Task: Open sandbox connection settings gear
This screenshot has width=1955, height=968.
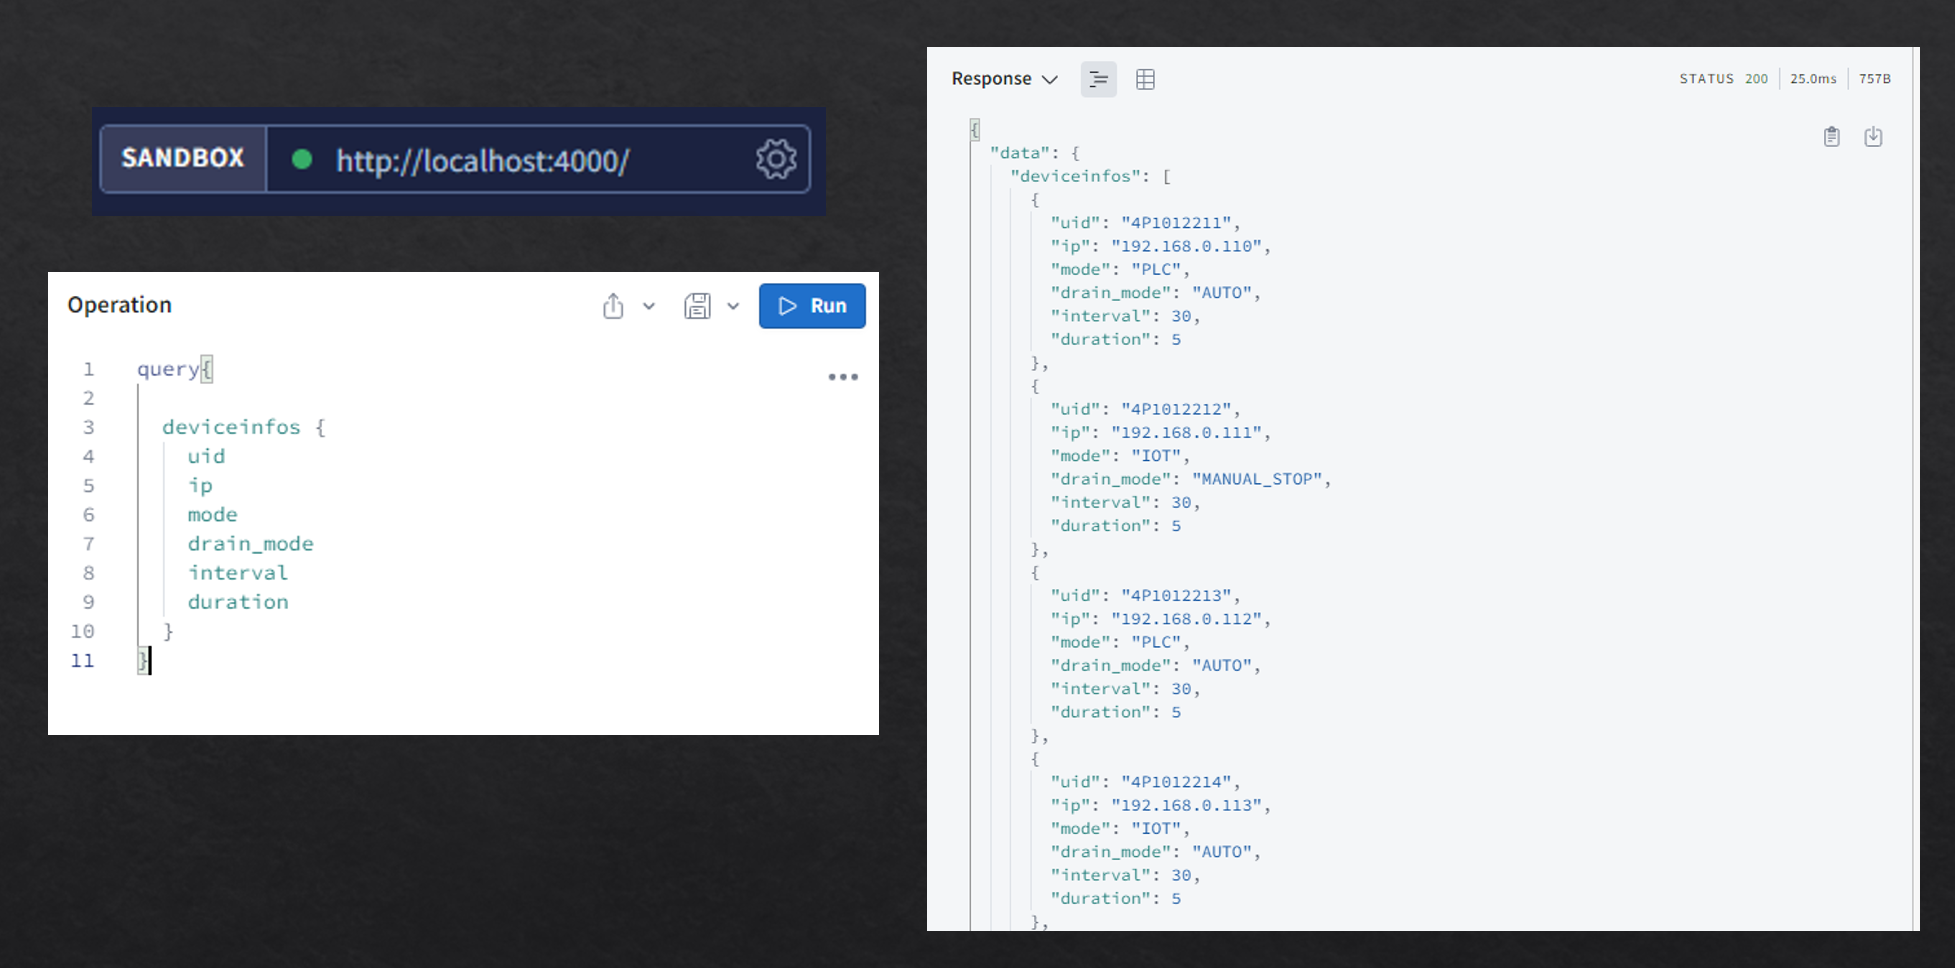Action: pyautogui.click(x=776, y=159)
